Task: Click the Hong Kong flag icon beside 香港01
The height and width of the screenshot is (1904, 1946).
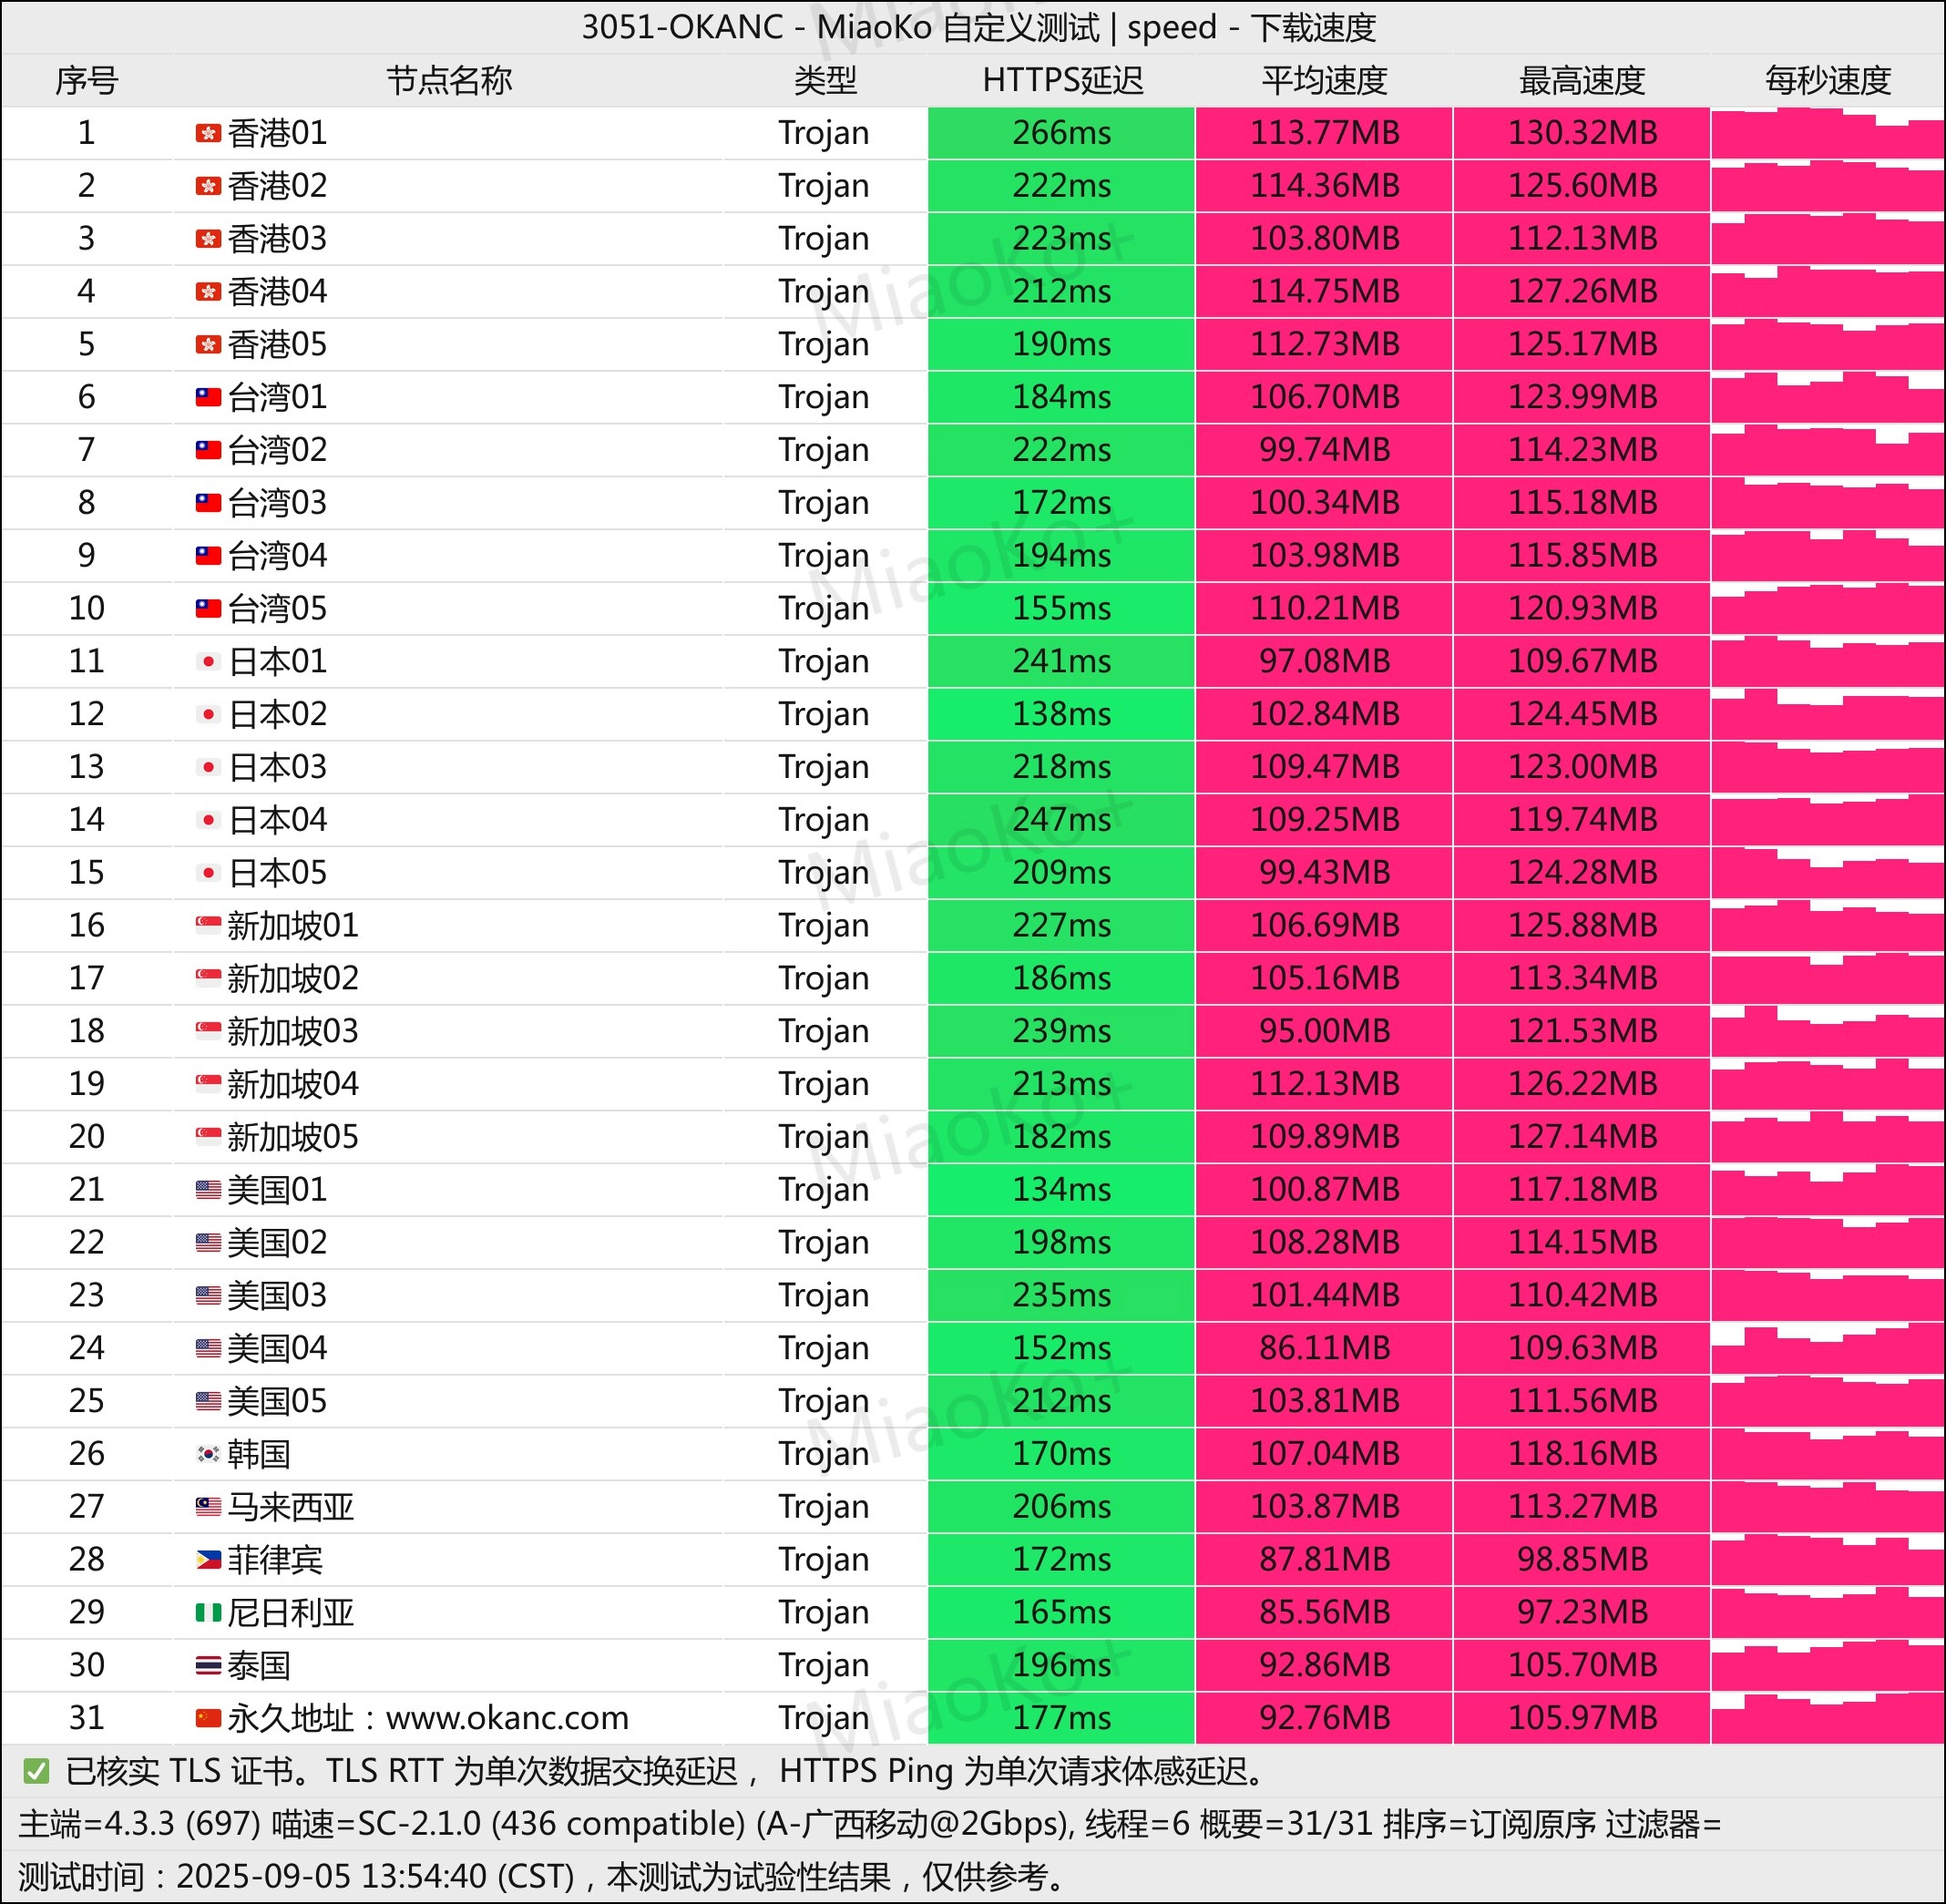Action: click(x=208, y=133)
